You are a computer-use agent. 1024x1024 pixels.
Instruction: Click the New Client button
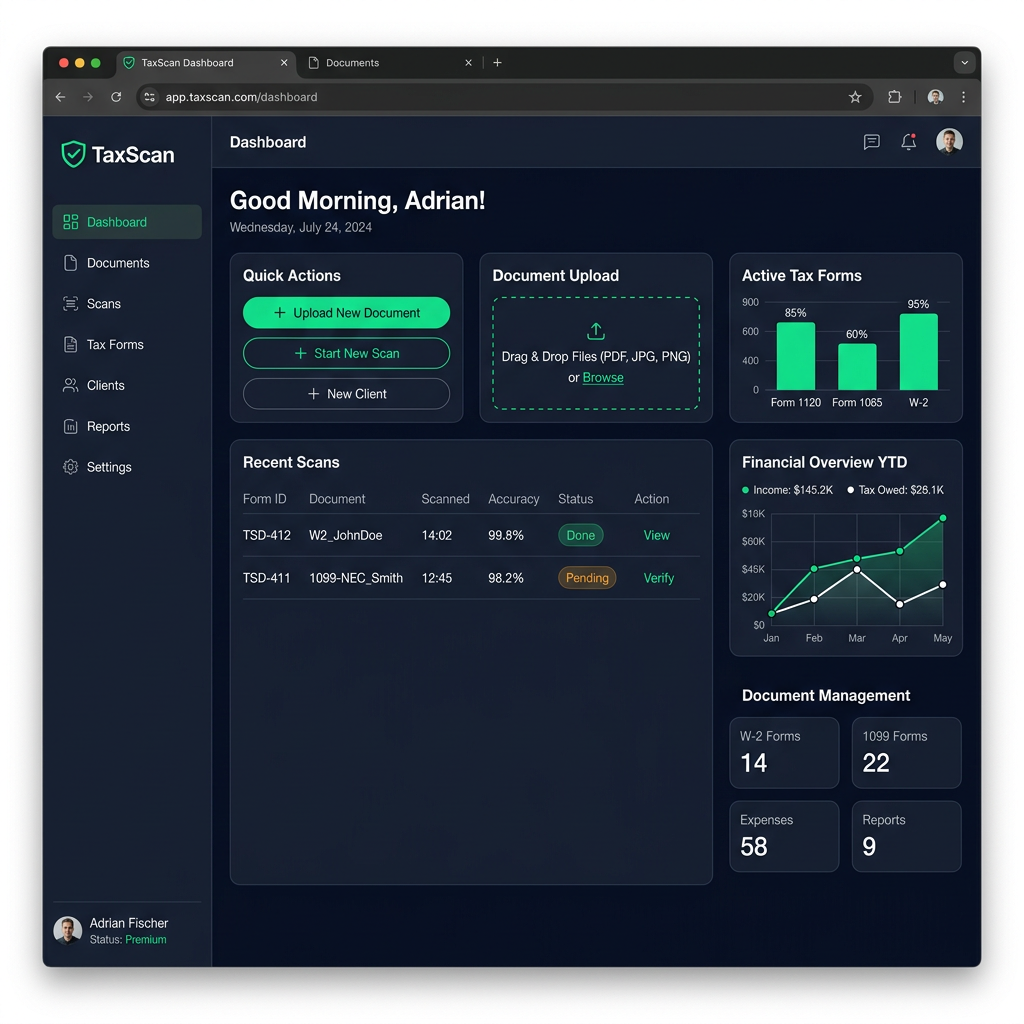(346, 394)
